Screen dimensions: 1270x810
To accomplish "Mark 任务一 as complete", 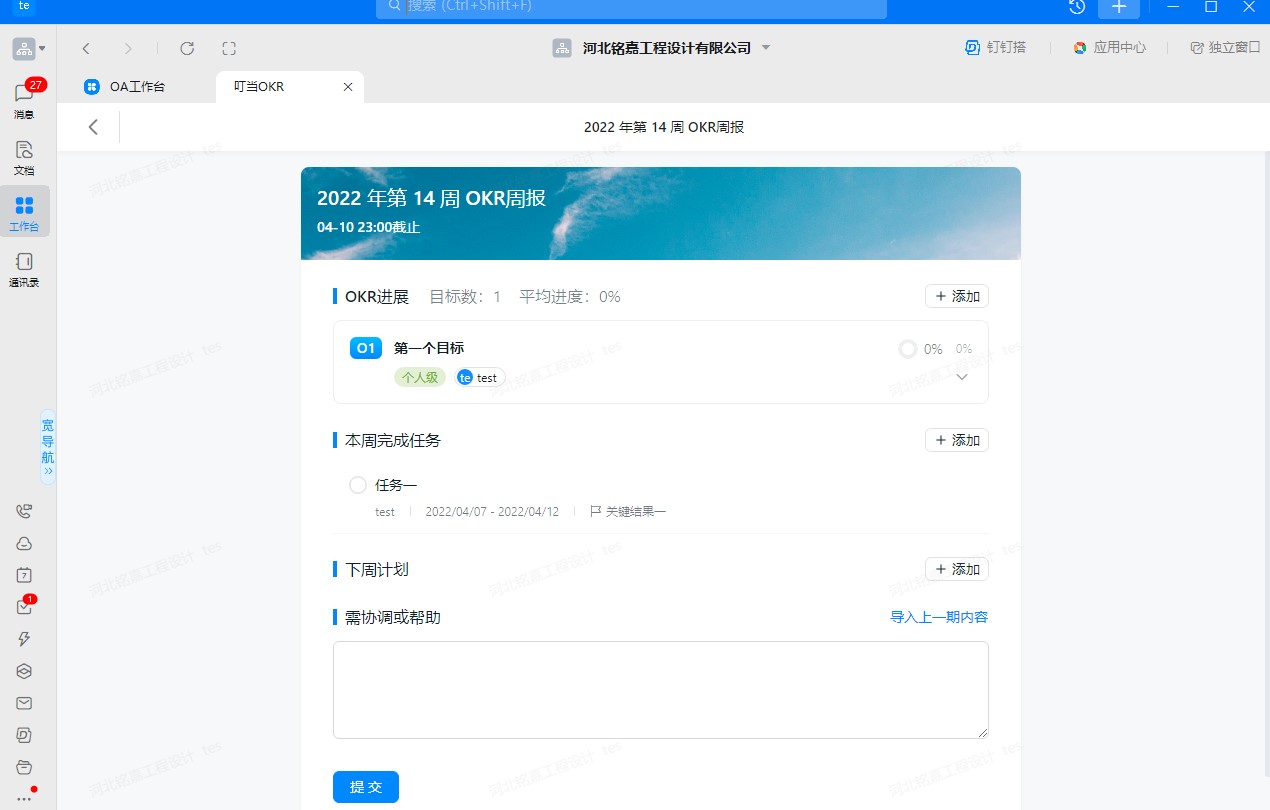I will (x=358, y=485).
